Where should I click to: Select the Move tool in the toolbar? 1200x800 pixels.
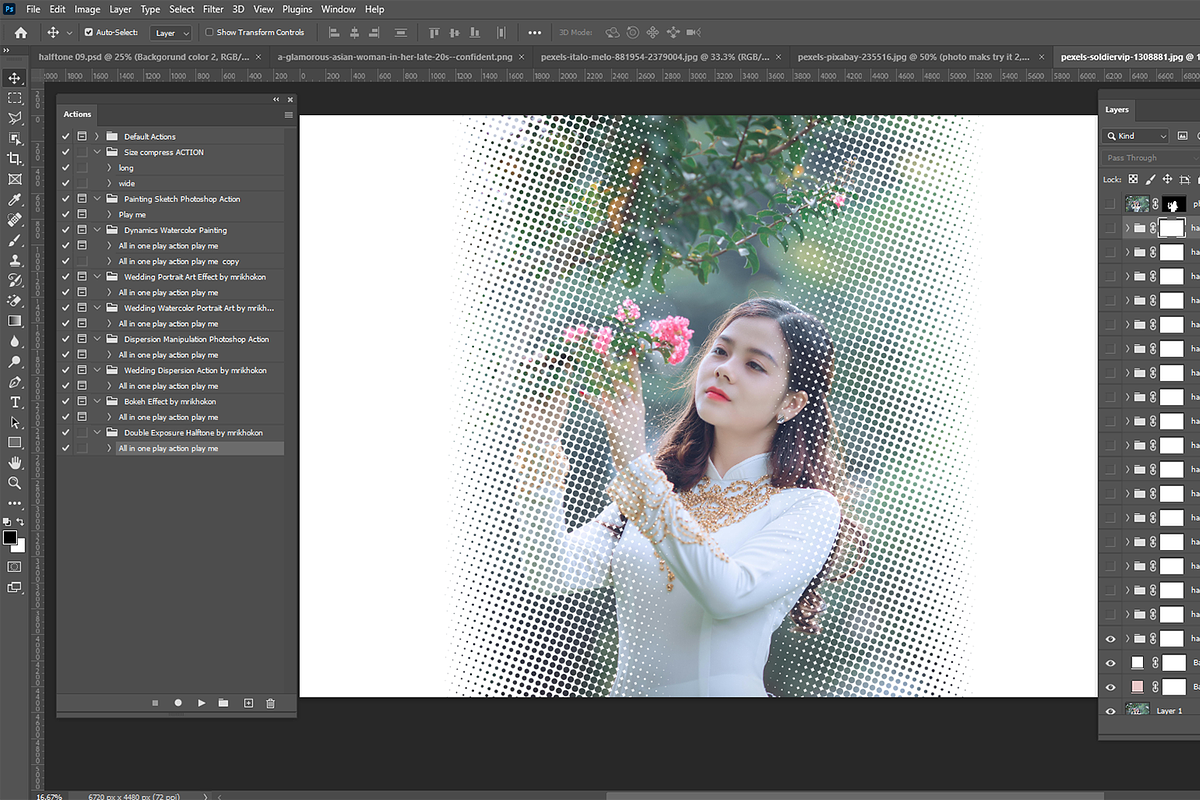[15, 78]
